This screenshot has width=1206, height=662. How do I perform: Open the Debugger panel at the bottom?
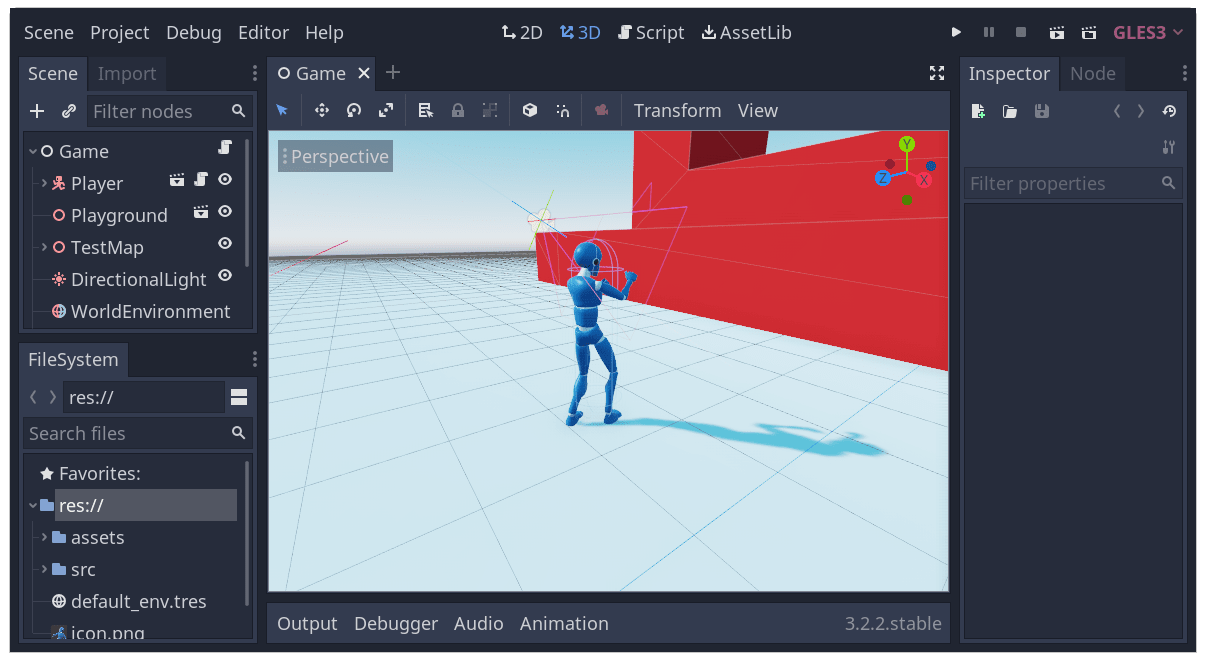[396, 623]
